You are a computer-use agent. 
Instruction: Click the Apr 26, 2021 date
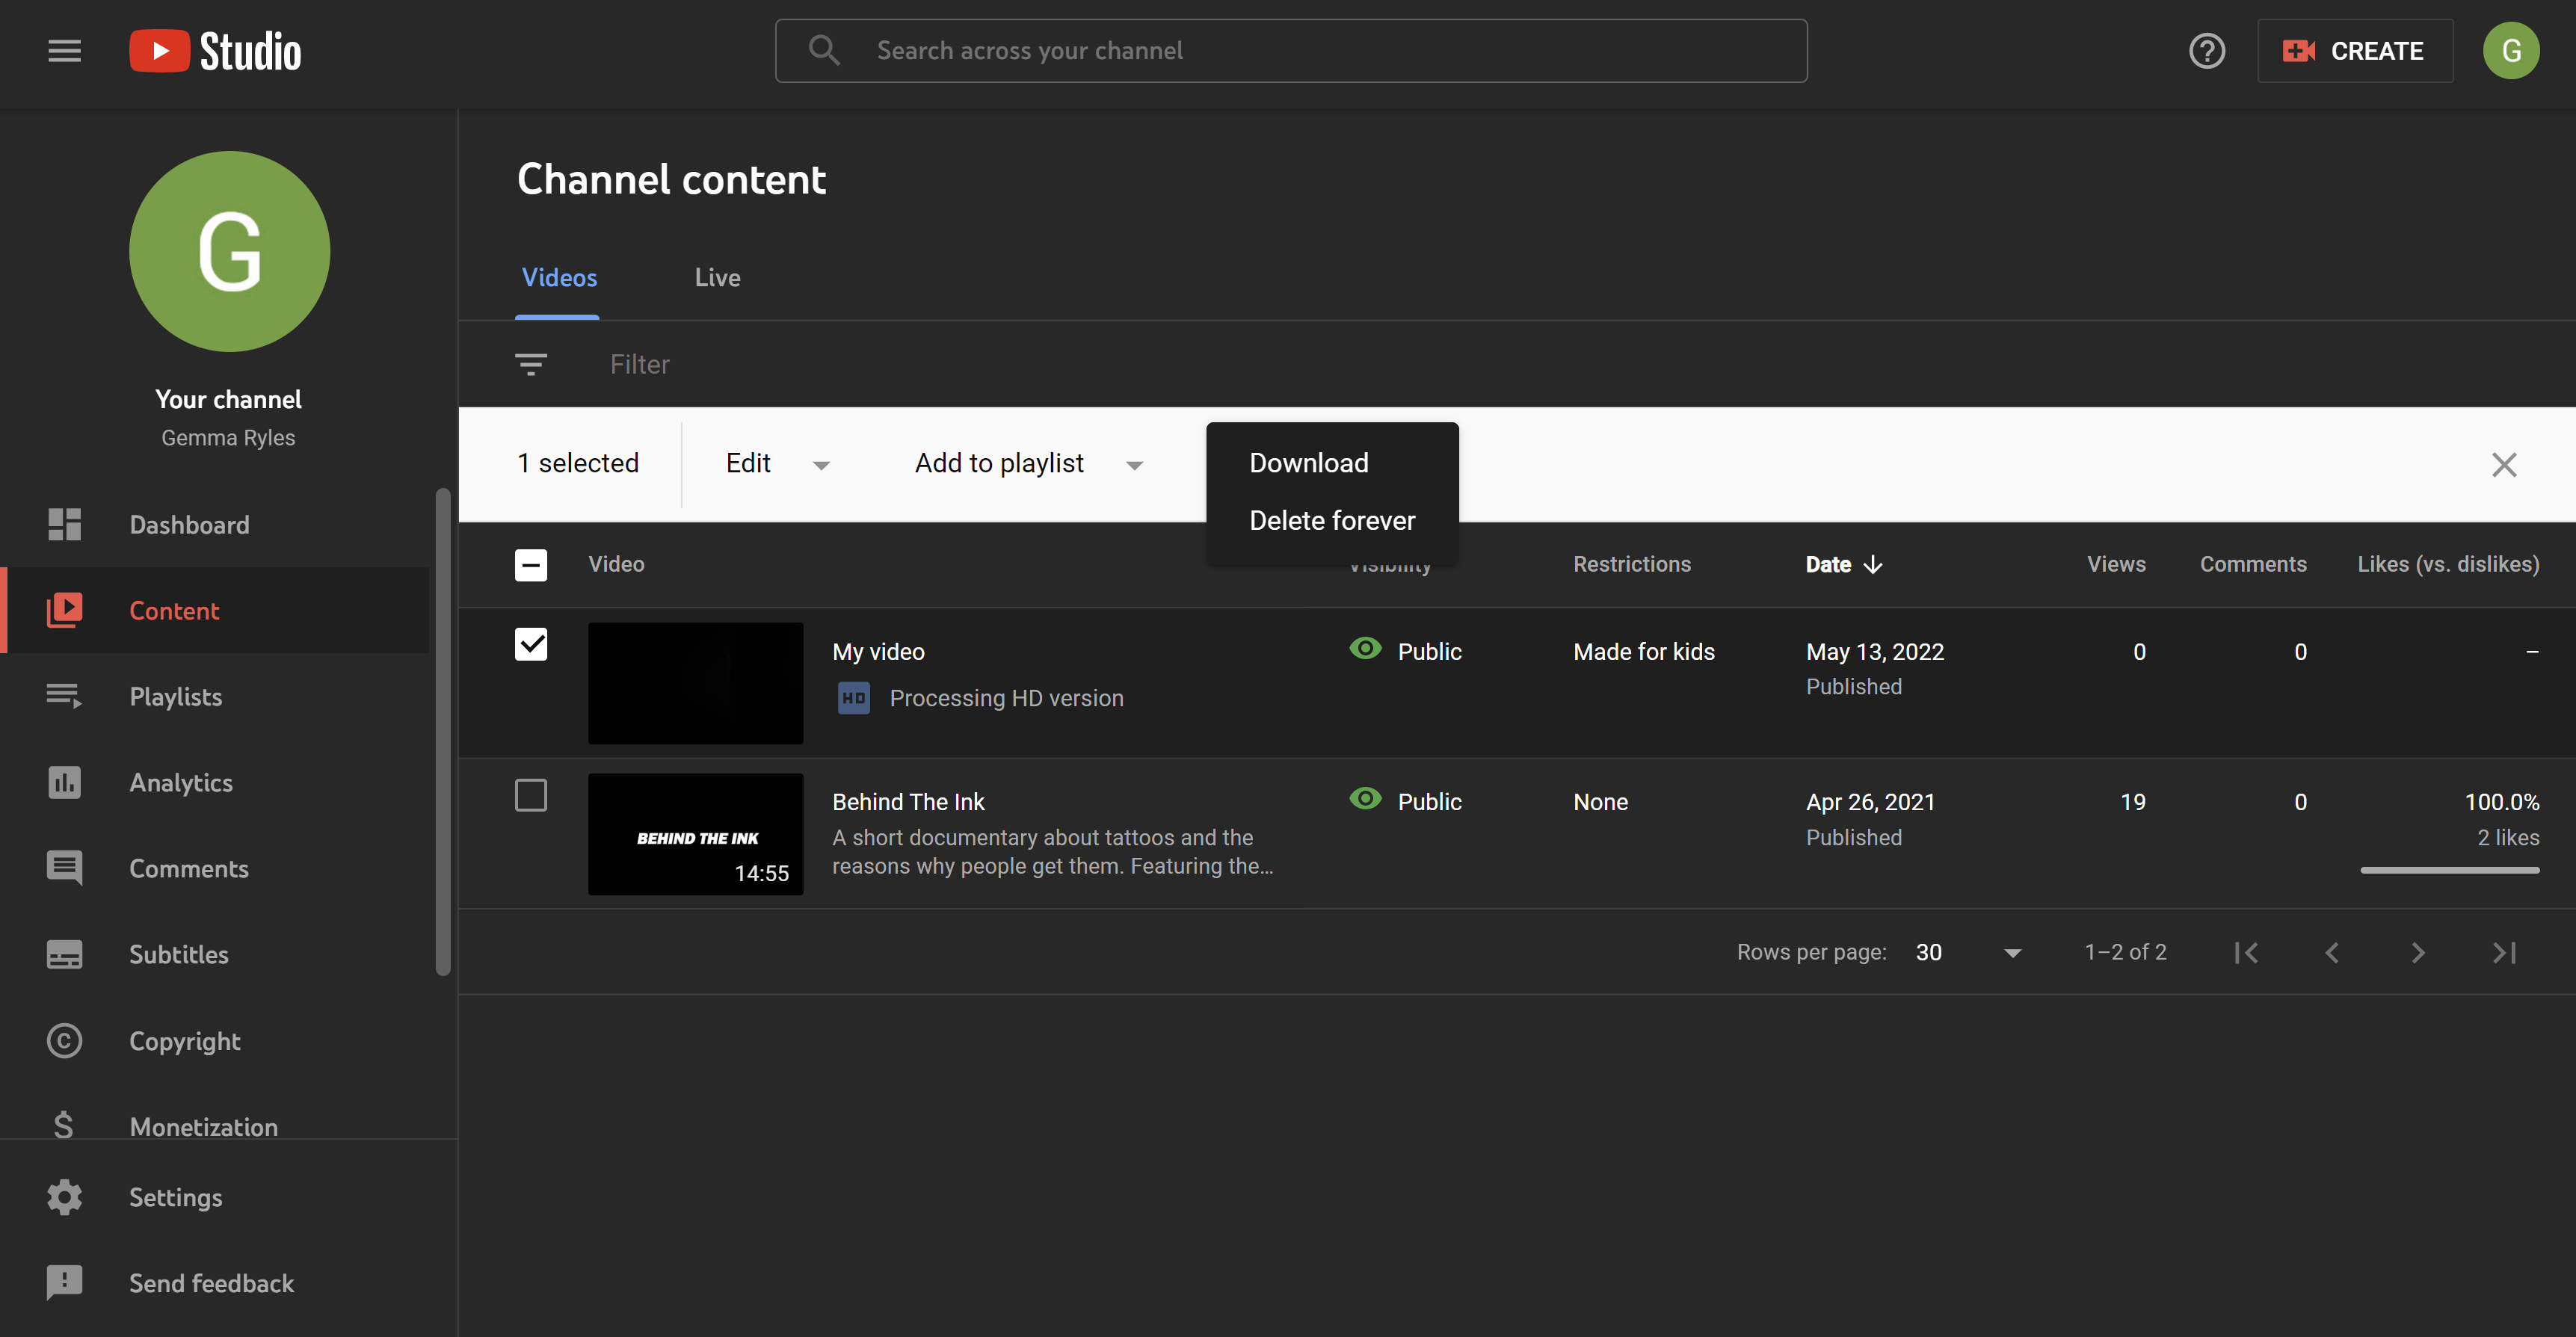1870,802
